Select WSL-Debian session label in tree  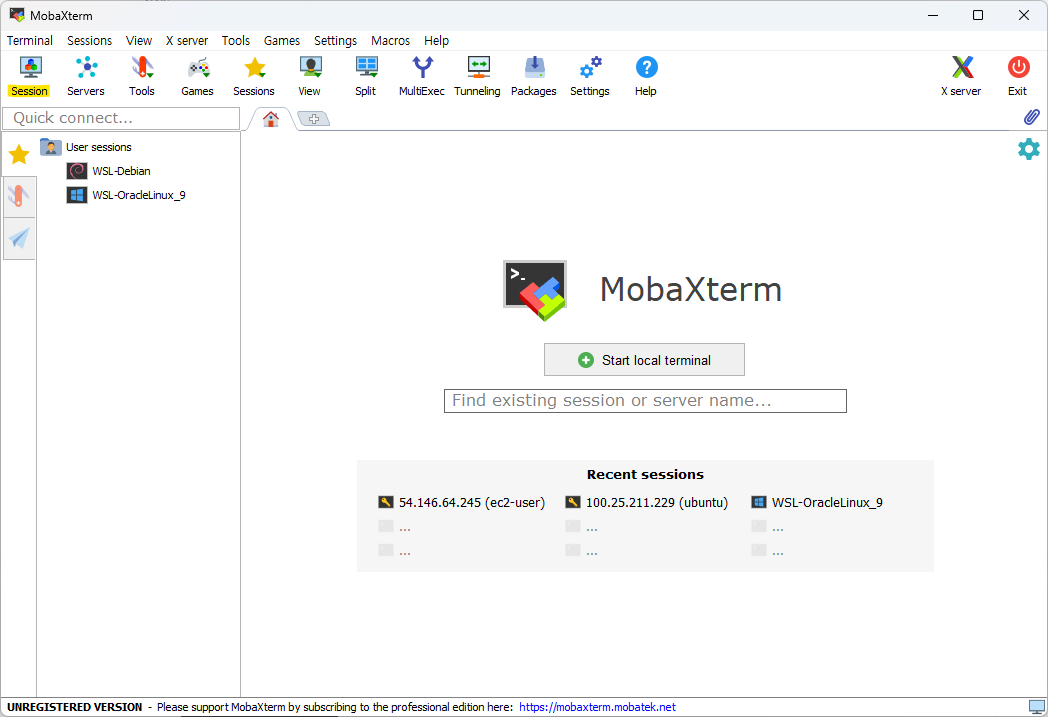[122, 171]
